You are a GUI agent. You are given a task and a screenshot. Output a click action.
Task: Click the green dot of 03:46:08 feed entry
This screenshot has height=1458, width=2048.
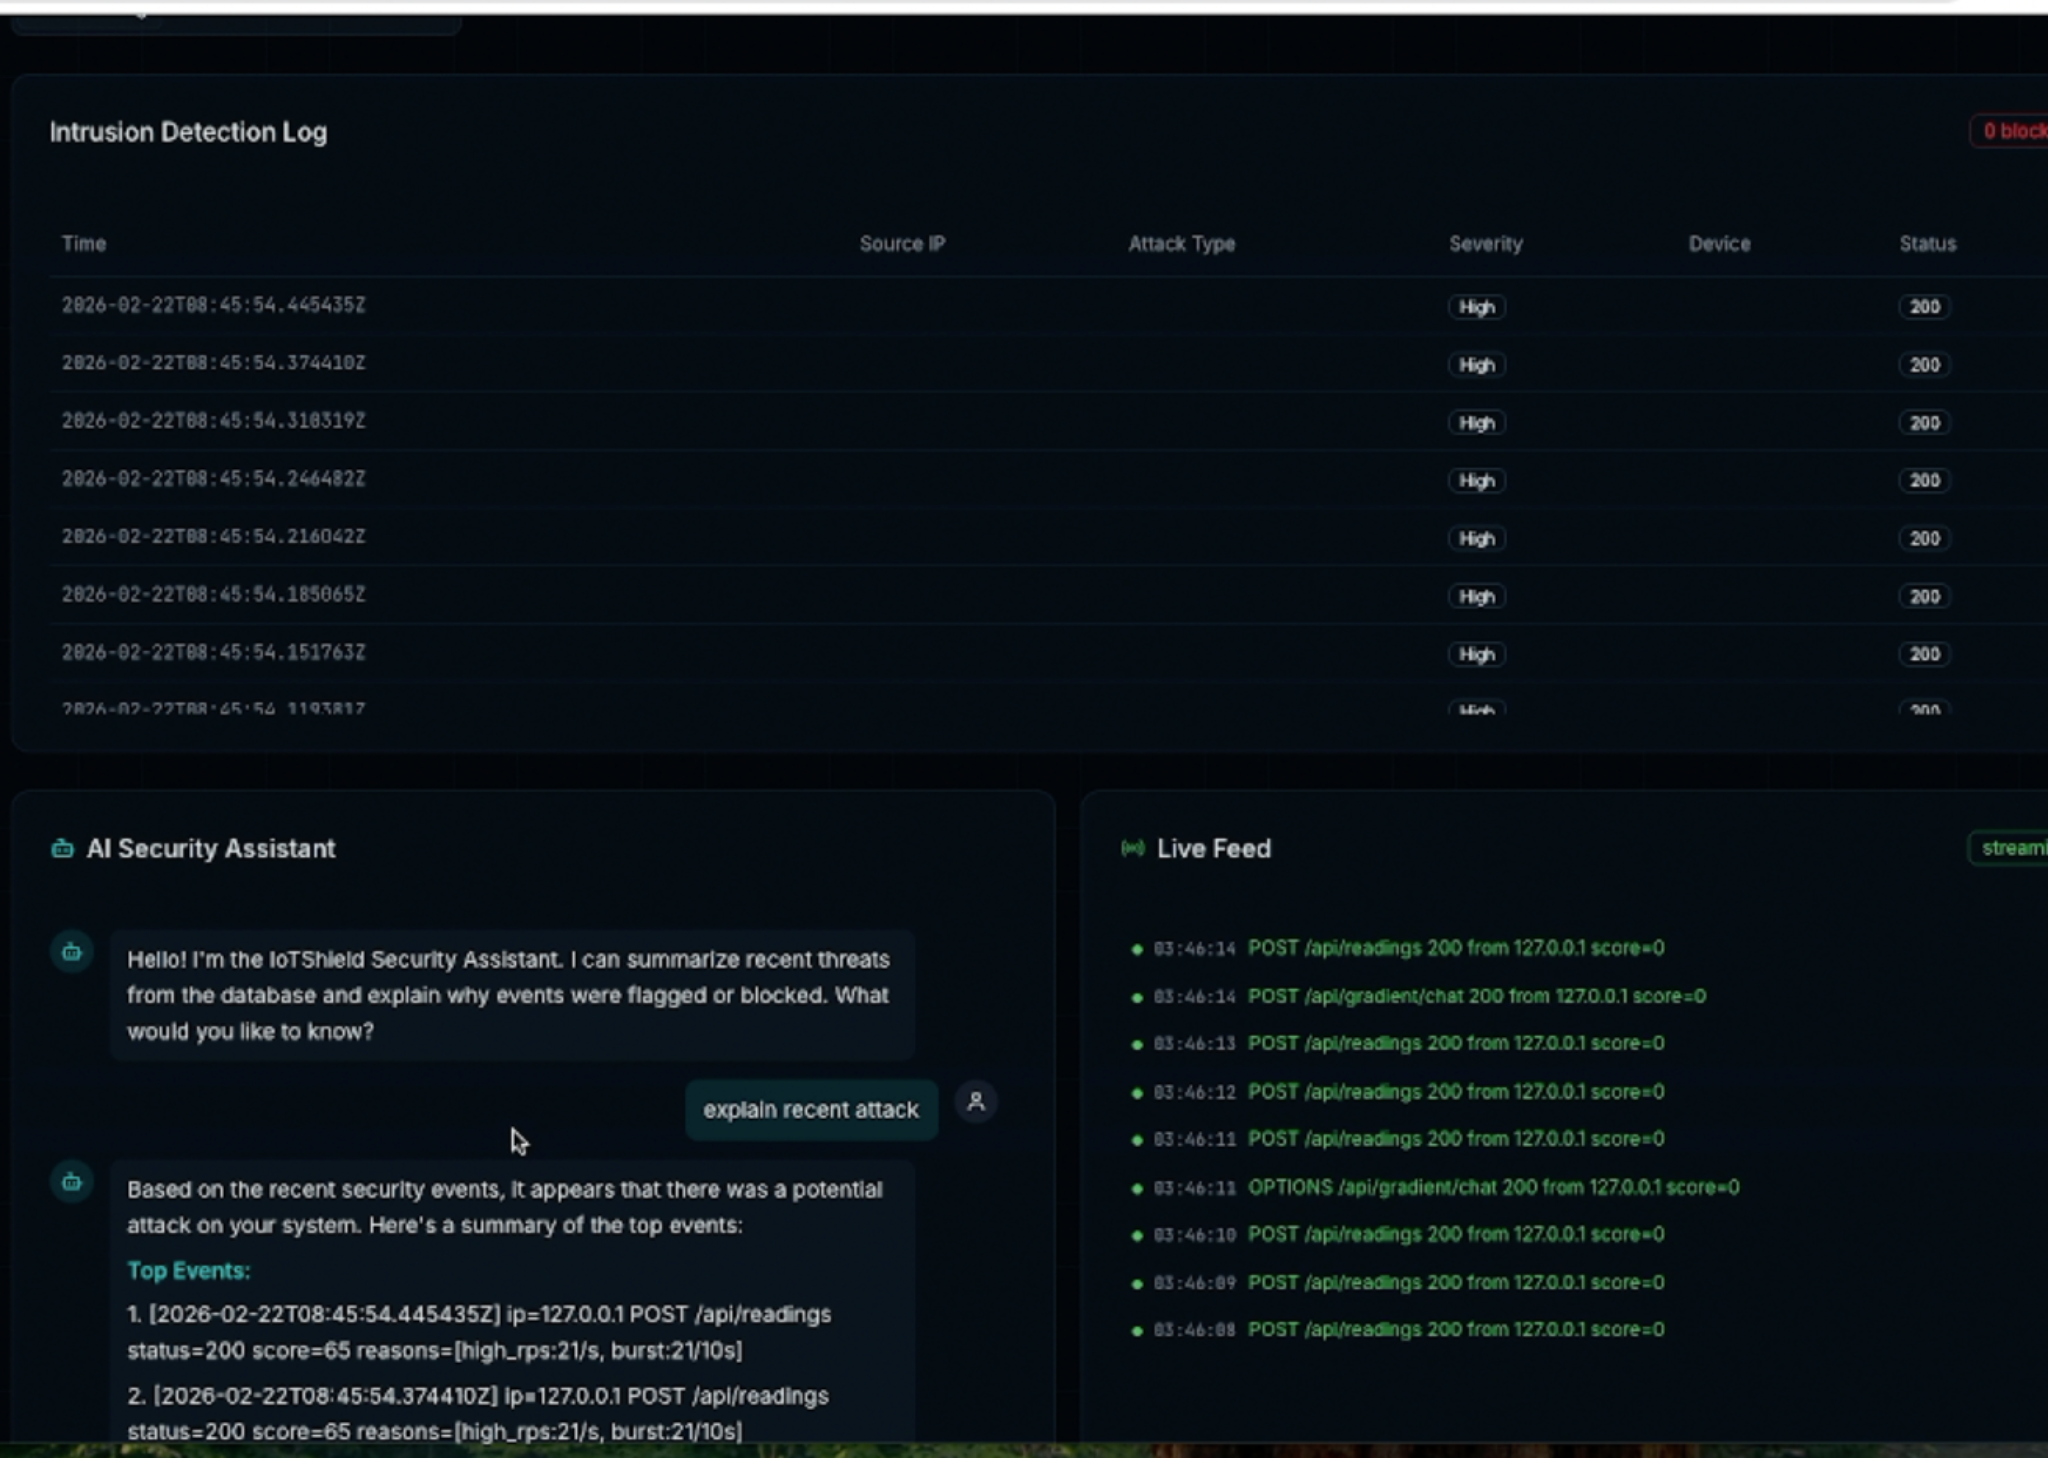(1137, 1331)
